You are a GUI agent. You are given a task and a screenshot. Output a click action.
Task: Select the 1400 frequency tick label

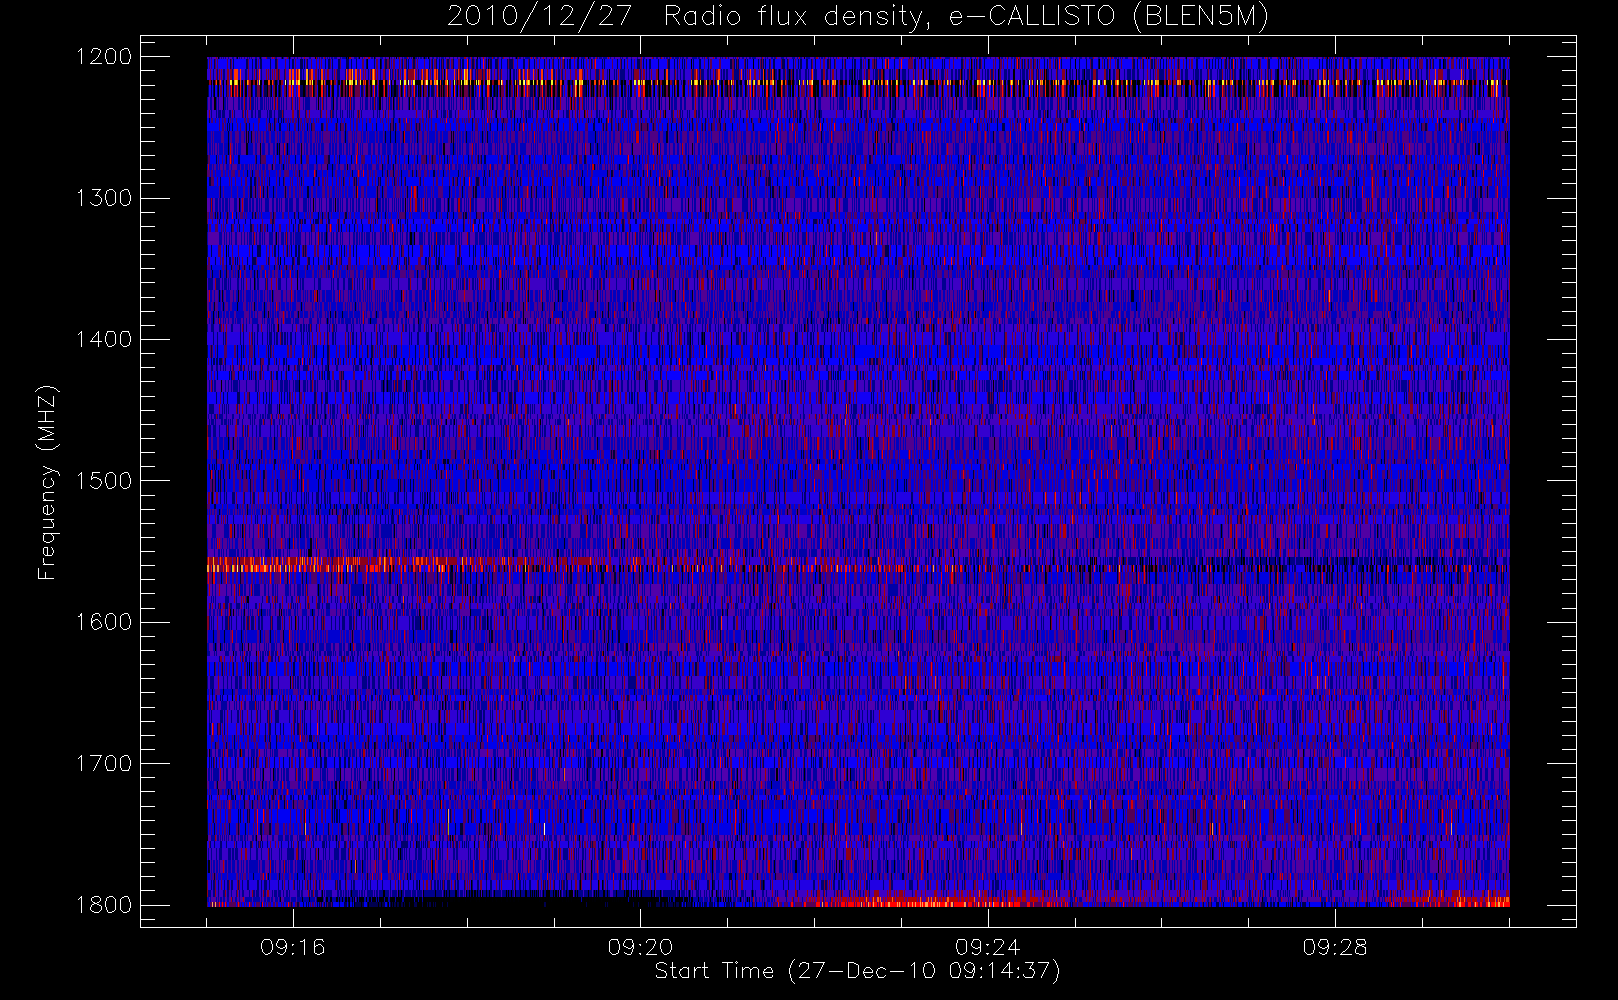coord(104,340)
